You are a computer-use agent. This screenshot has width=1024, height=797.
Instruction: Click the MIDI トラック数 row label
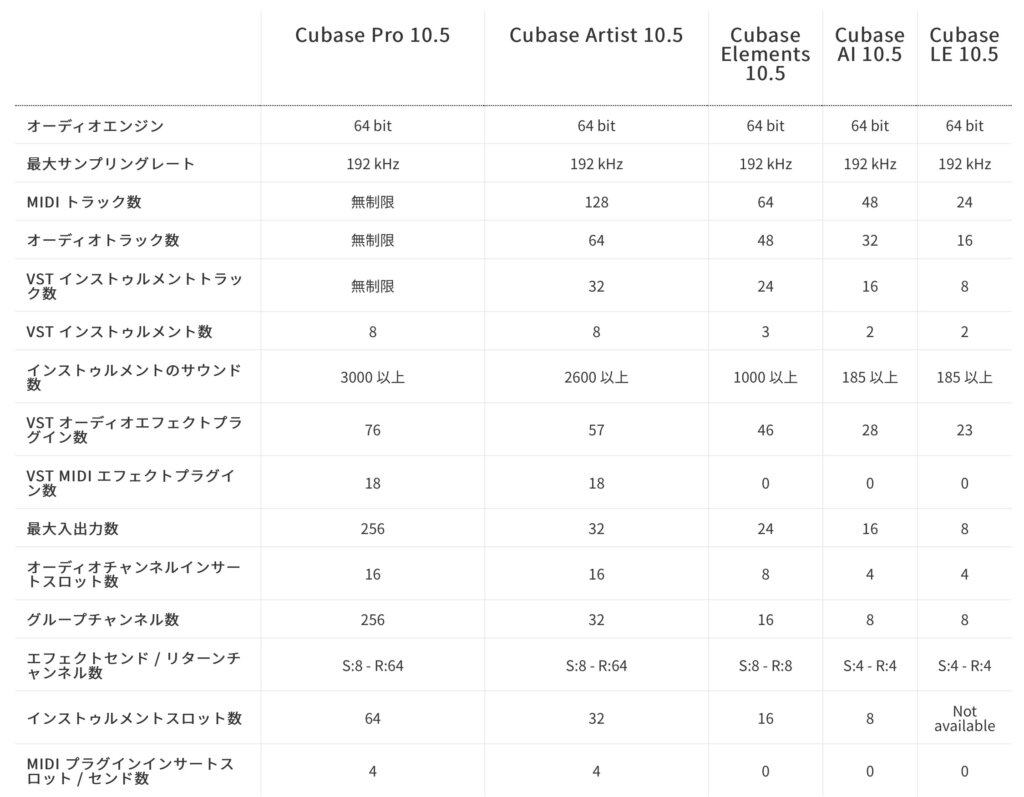[x=84, y=202]
